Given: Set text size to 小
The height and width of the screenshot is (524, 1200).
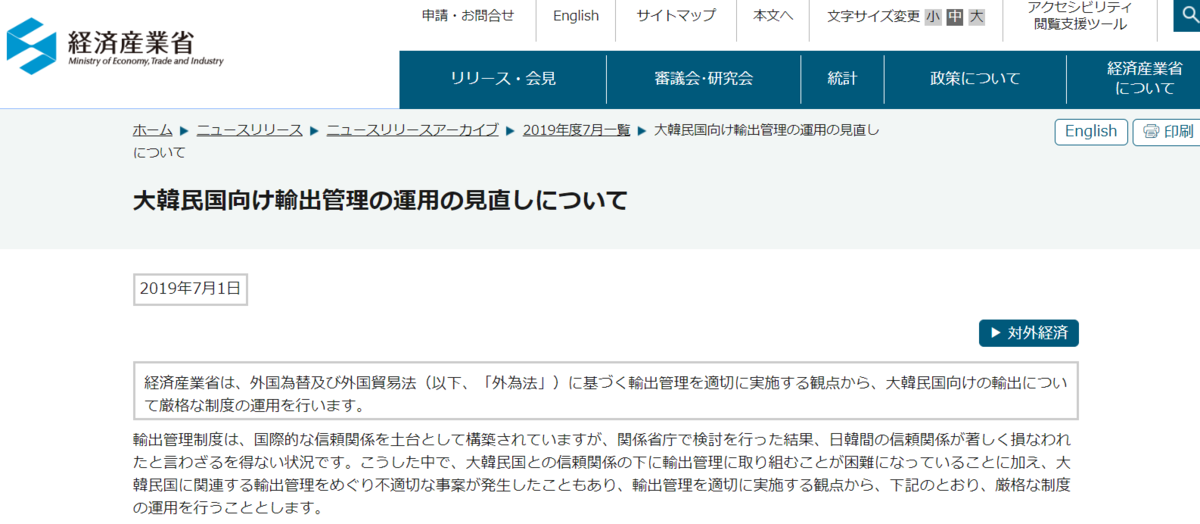Looking at the screenshot, I should (x=933, y=16).
